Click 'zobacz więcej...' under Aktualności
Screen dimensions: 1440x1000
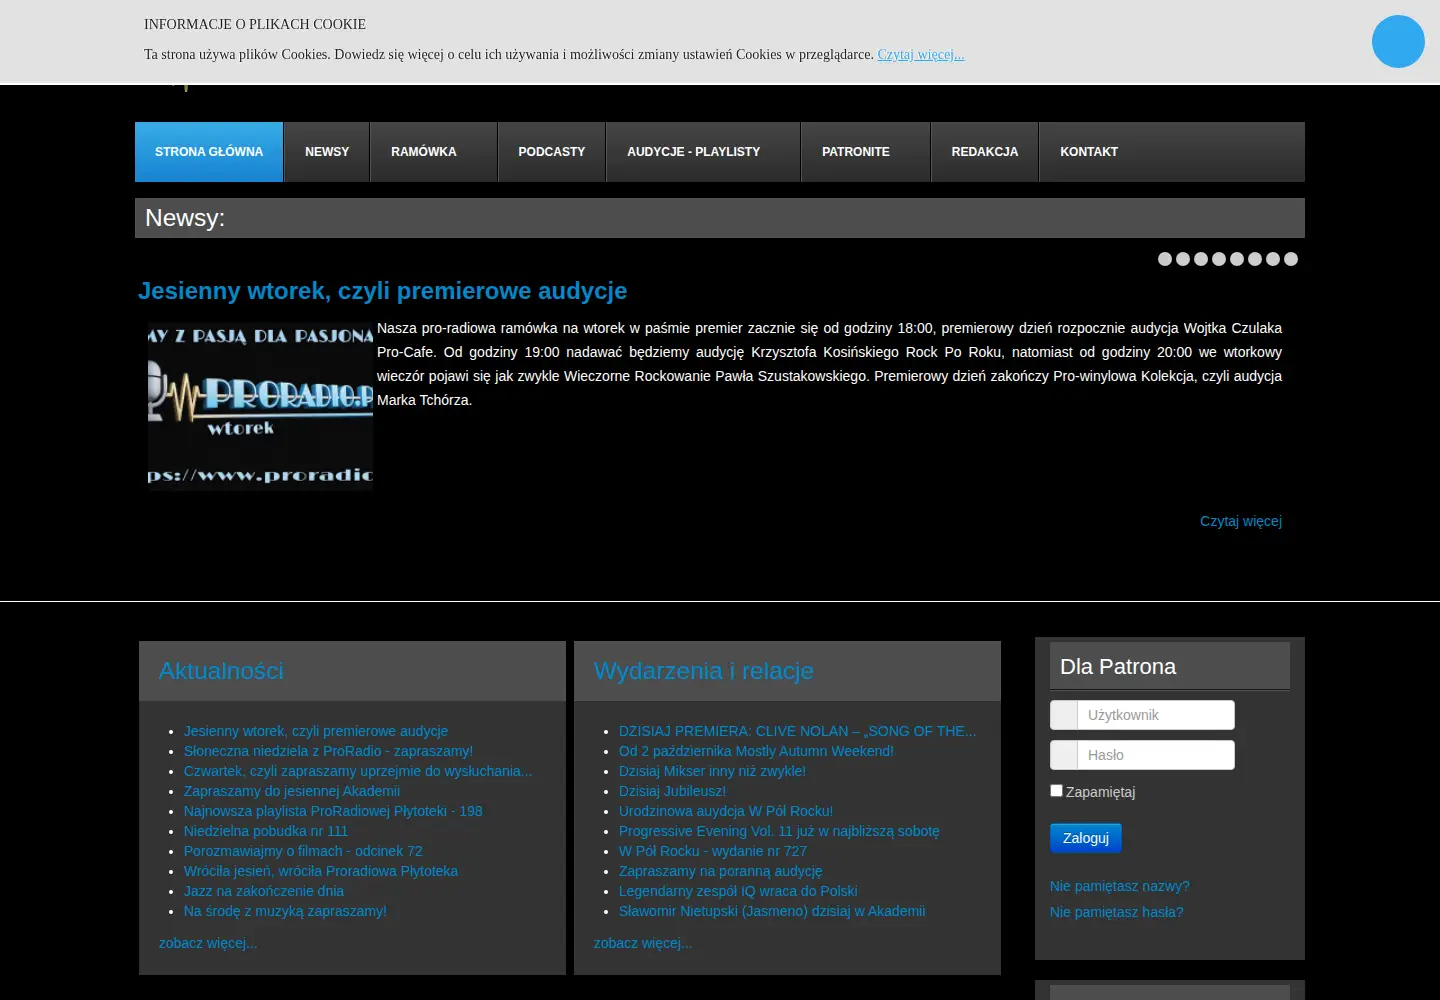click(x=208, y=943)
